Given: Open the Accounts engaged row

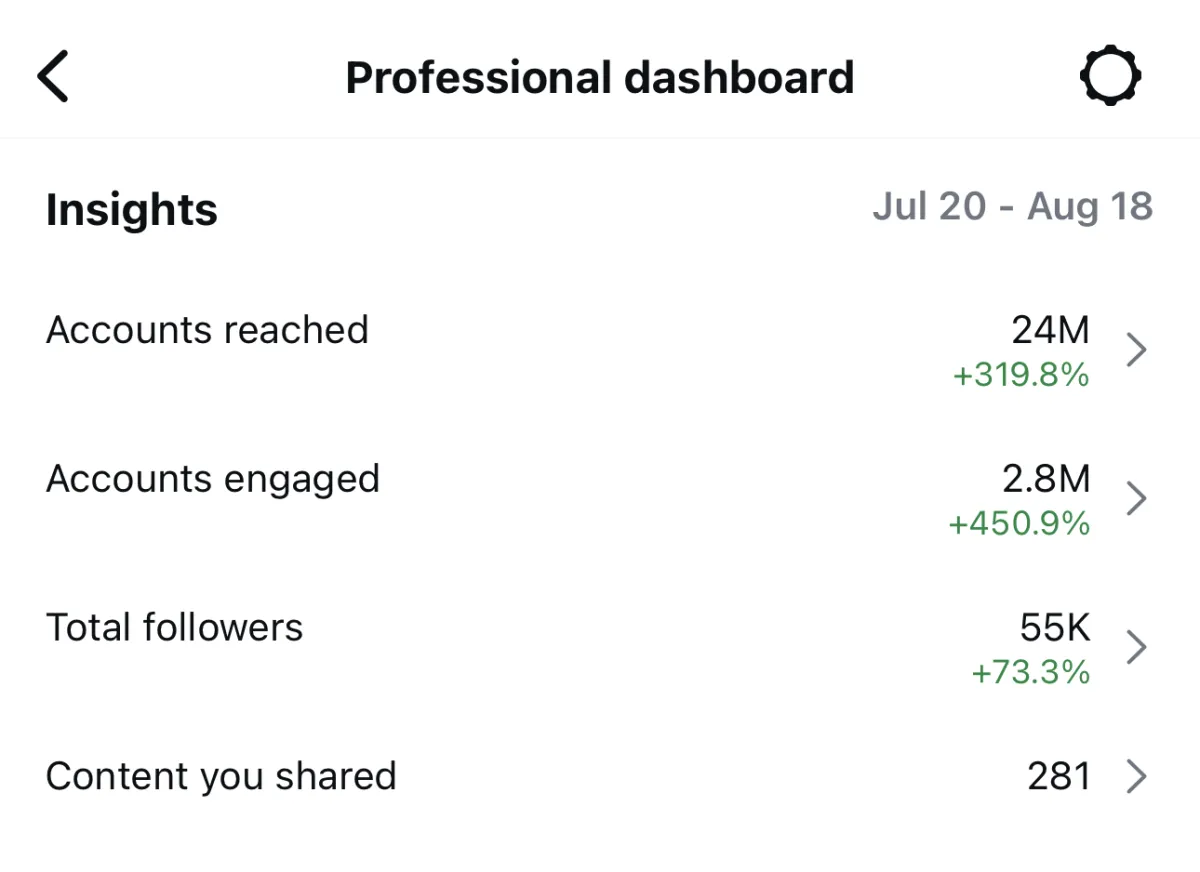Looking at the screenshot, I should (x=600, y=498).
